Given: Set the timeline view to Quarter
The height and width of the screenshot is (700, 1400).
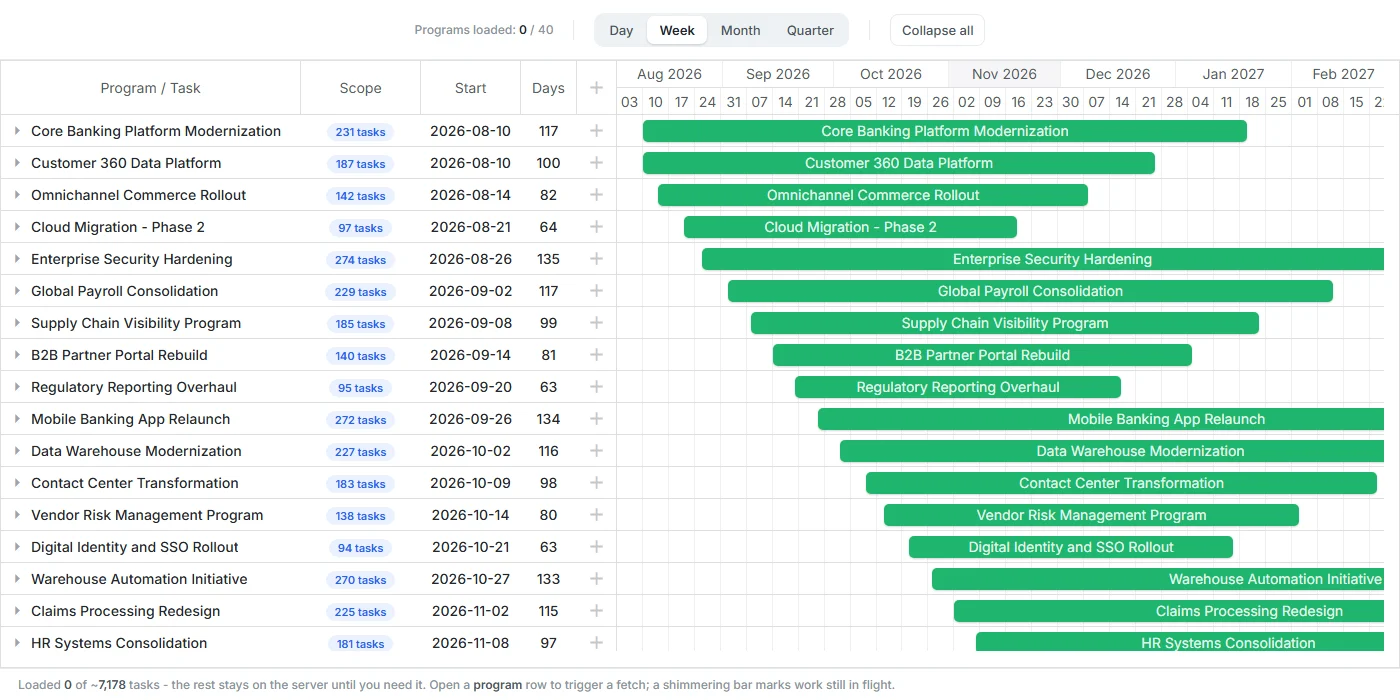Looking at the screenshot, I should 810,30.
